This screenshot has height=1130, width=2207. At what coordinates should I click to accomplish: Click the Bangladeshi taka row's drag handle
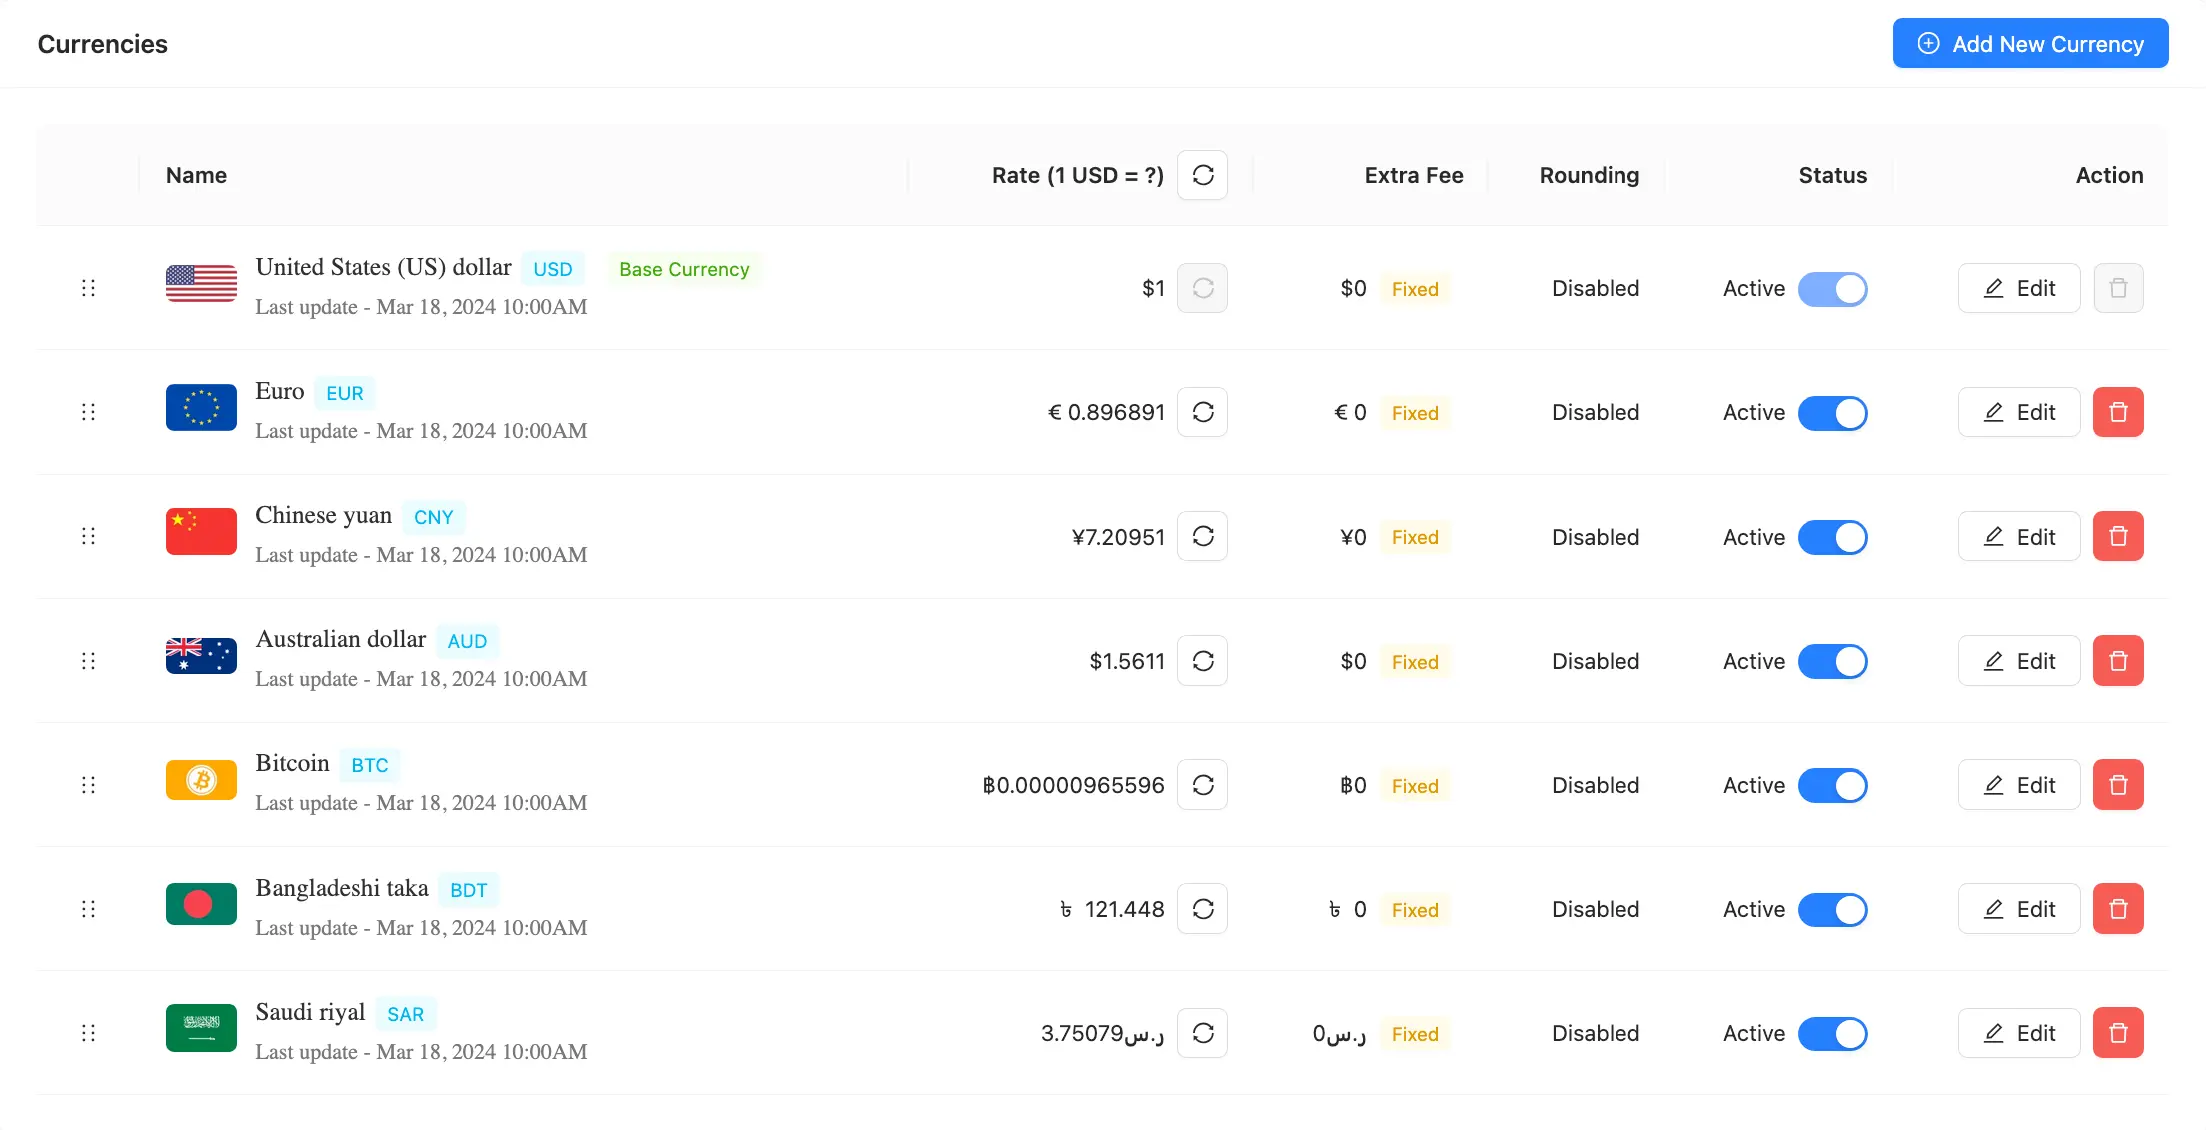click(x=88, y=909)
